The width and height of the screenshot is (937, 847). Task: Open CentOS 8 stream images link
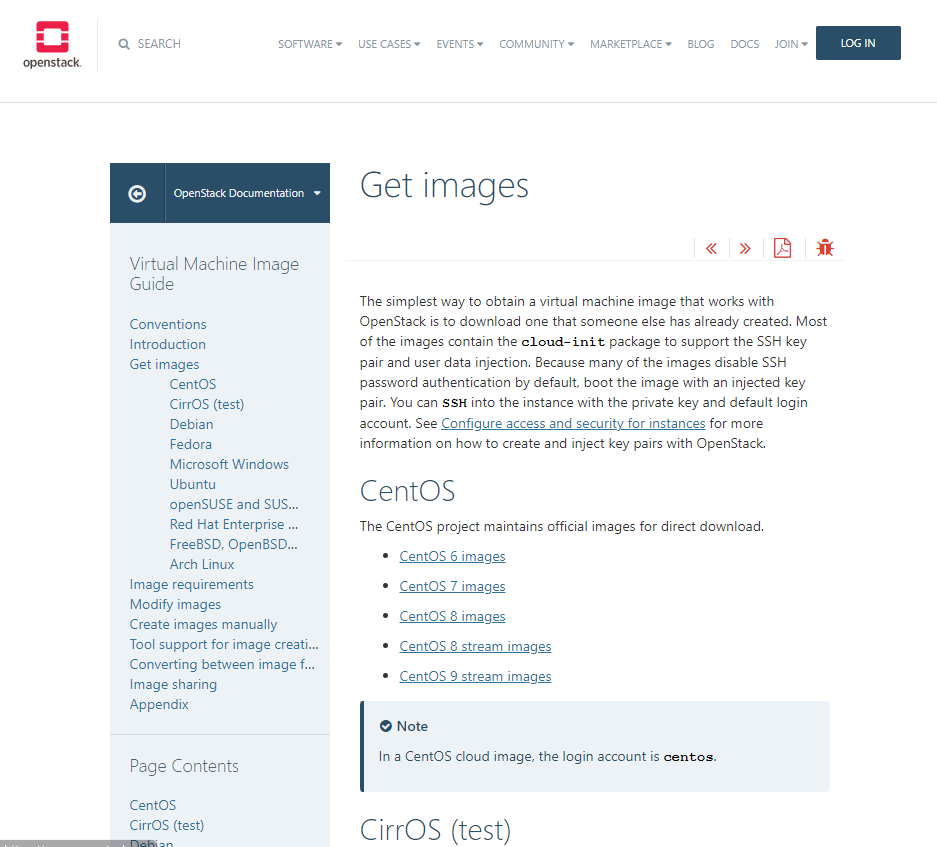point(475,646)
